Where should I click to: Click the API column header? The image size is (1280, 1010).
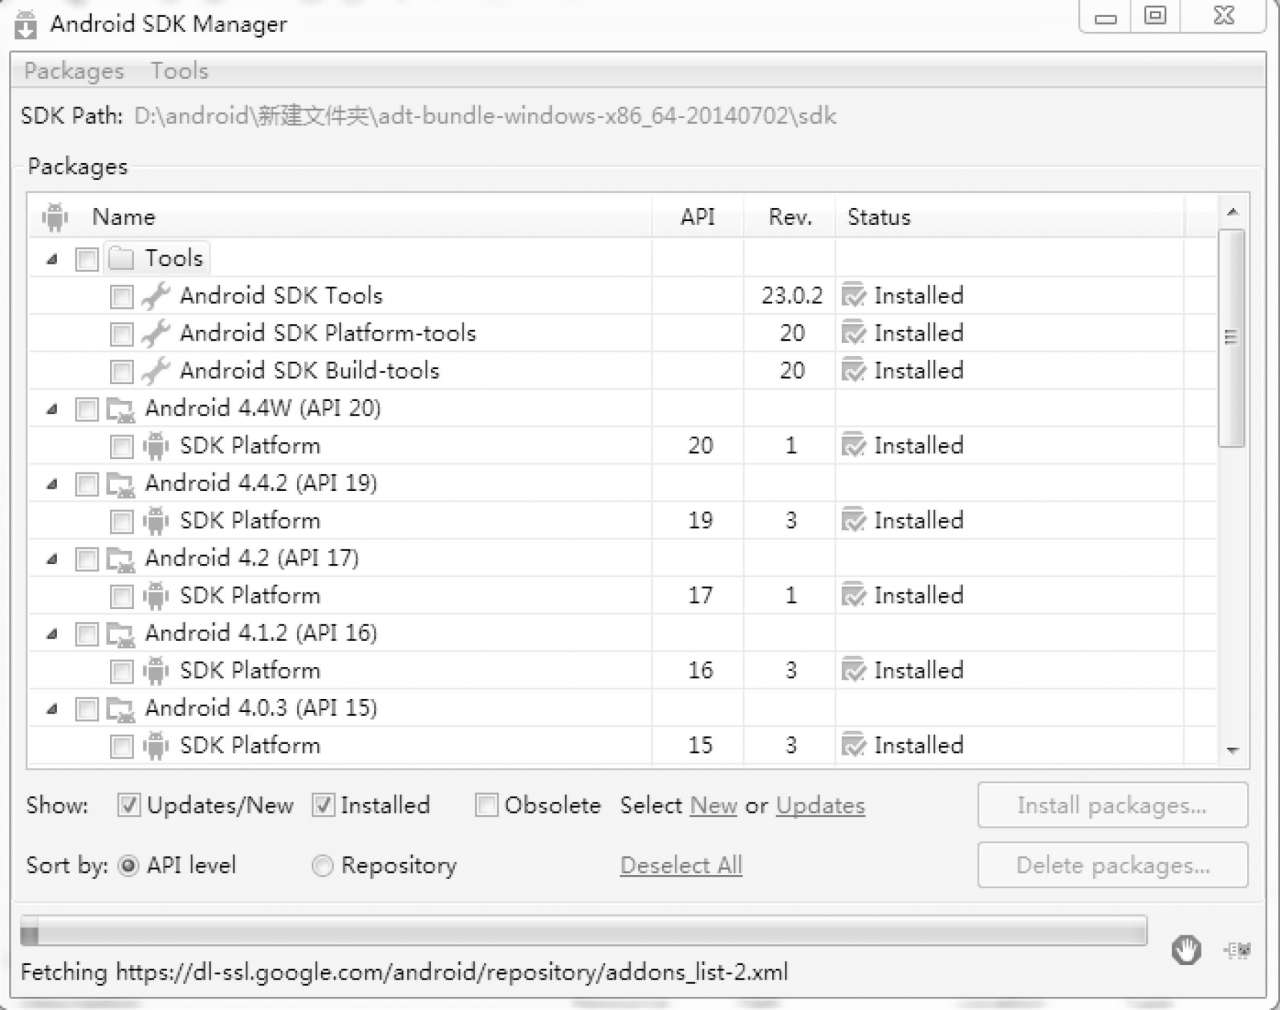tap(698, 217)
